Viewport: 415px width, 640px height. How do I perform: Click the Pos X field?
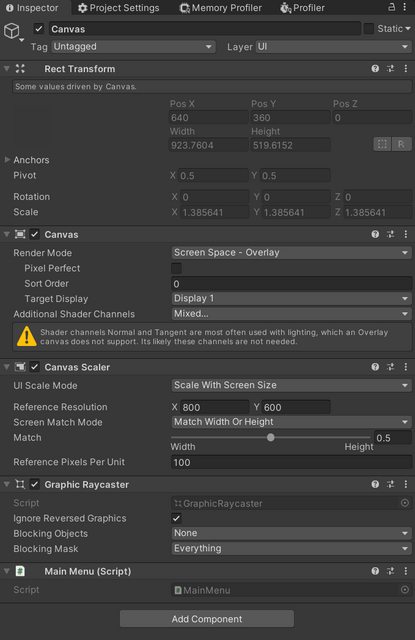tap(209, 118)
